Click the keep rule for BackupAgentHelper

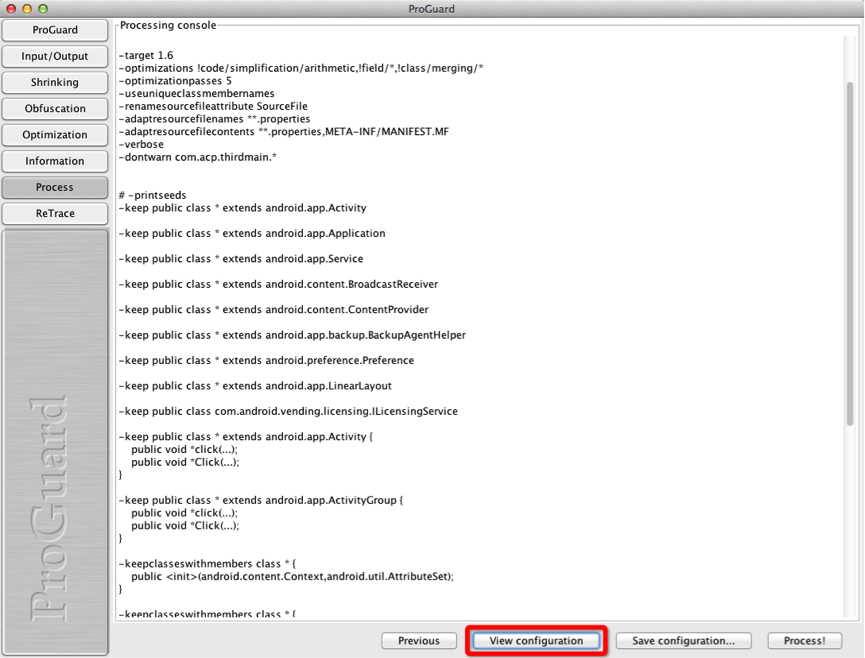pyautogui.click(x=292, y=334)
